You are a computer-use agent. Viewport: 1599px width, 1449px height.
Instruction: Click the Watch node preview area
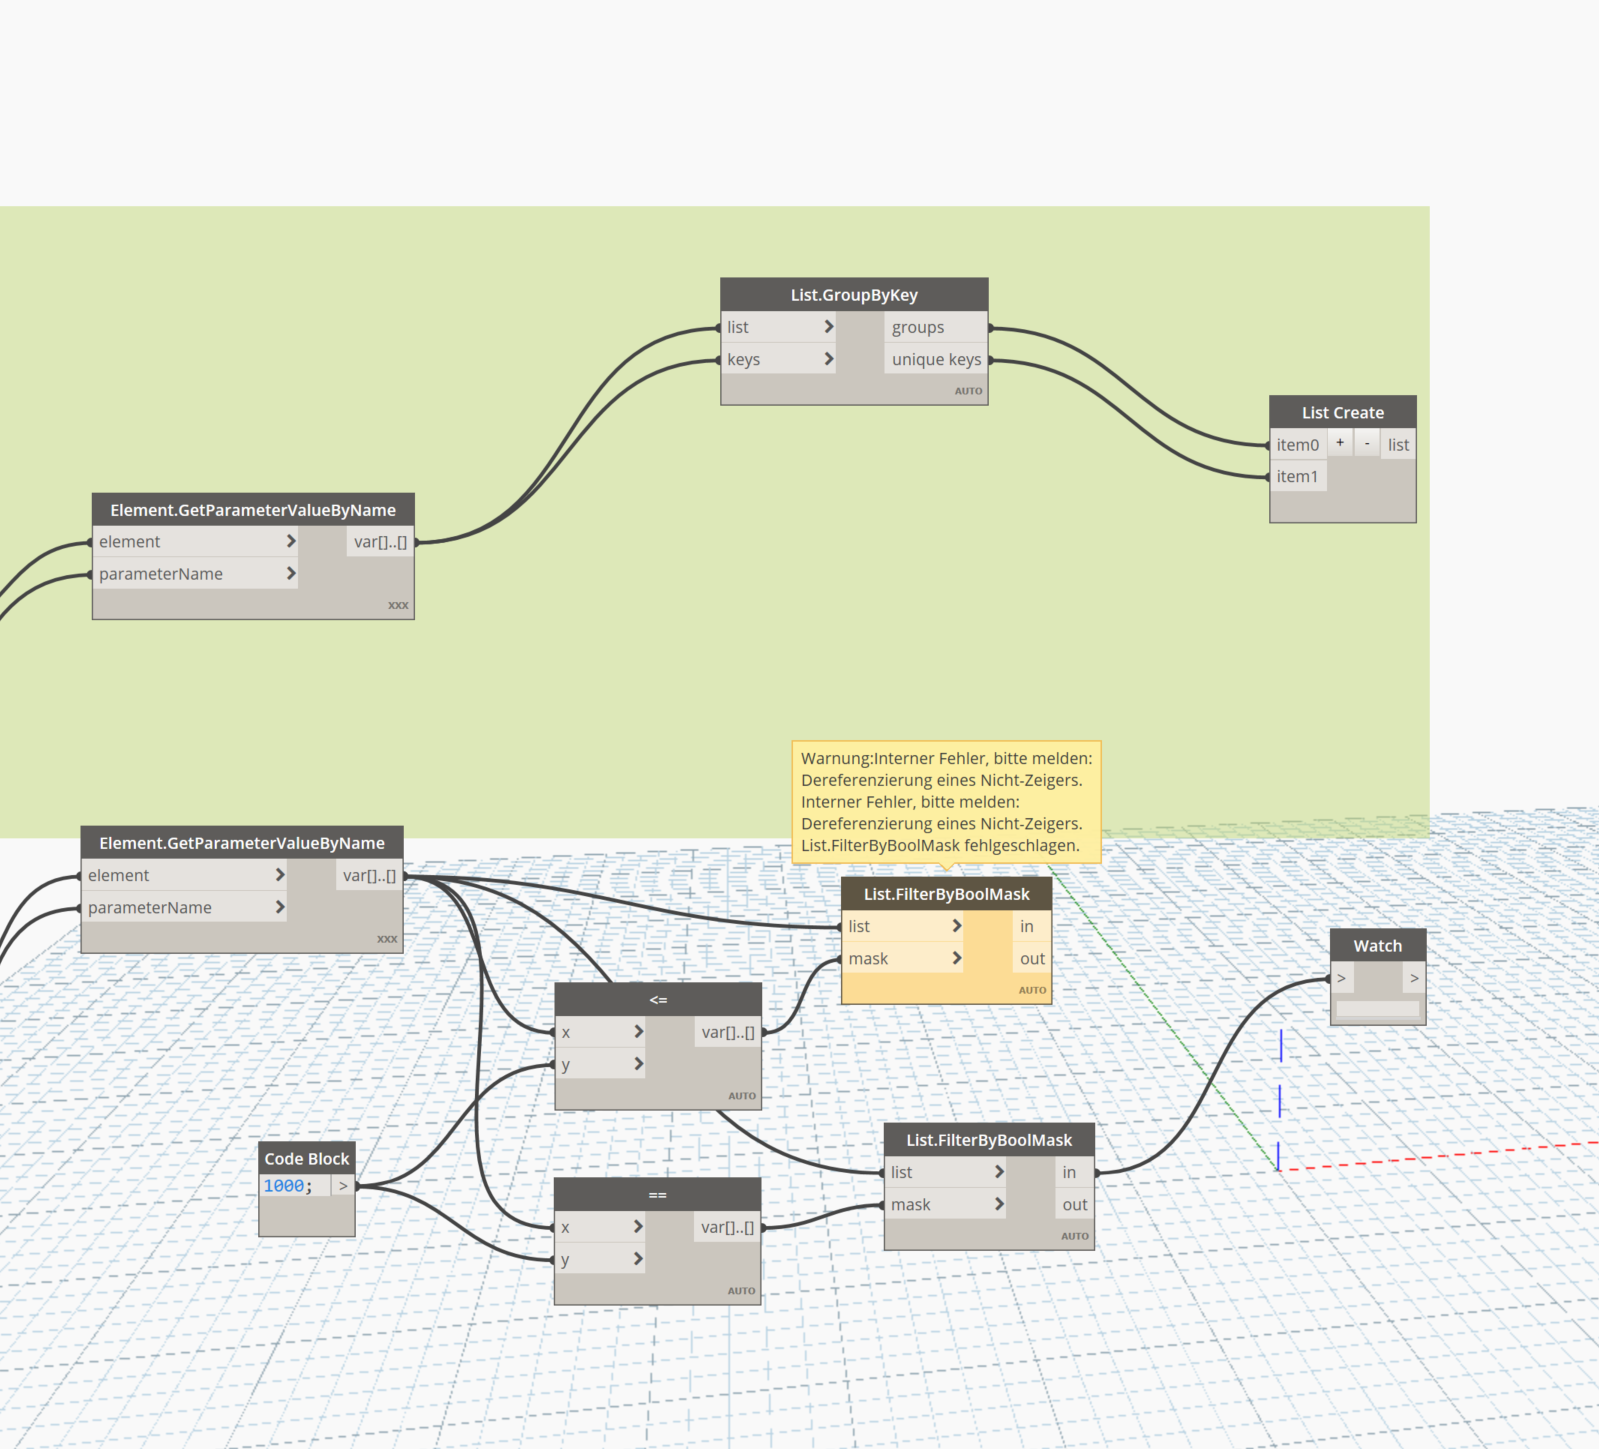1378,1009
